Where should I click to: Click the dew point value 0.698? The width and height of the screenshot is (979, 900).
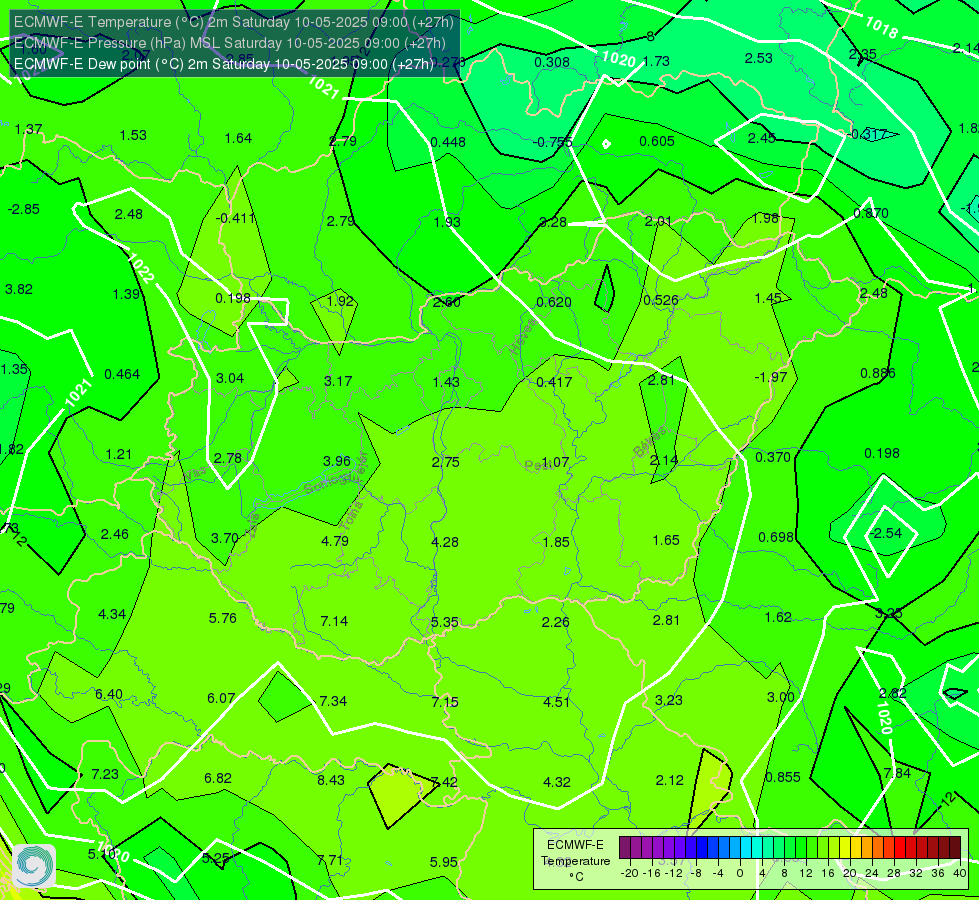coord(776,537)
